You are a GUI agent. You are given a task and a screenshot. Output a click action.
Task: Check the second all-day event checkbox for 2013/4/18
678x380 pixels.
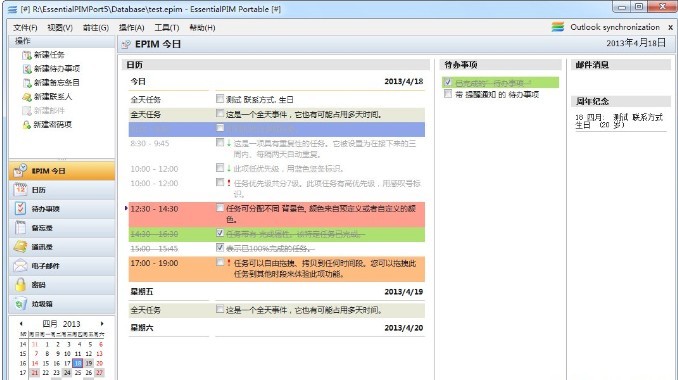pos(220,114)
